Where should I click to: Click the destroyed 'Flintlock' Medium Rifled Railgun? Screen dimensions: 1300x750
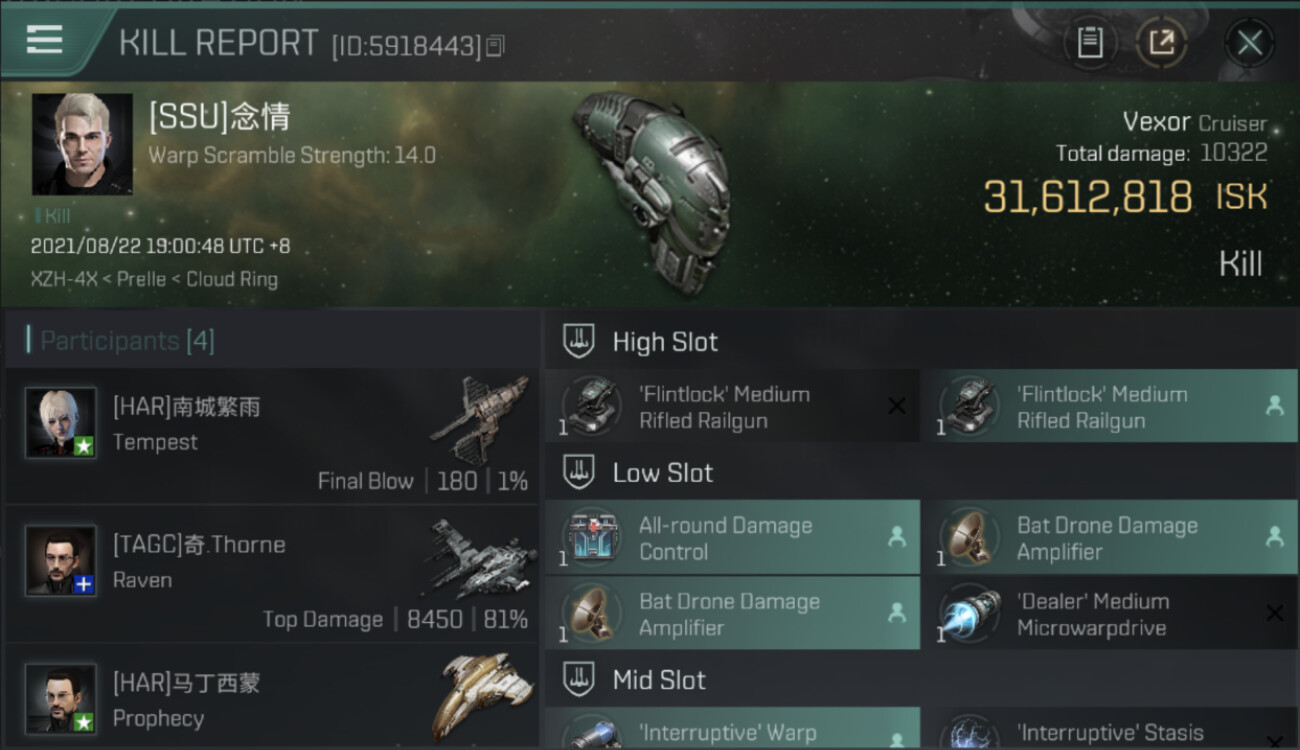tap(732, 406)
